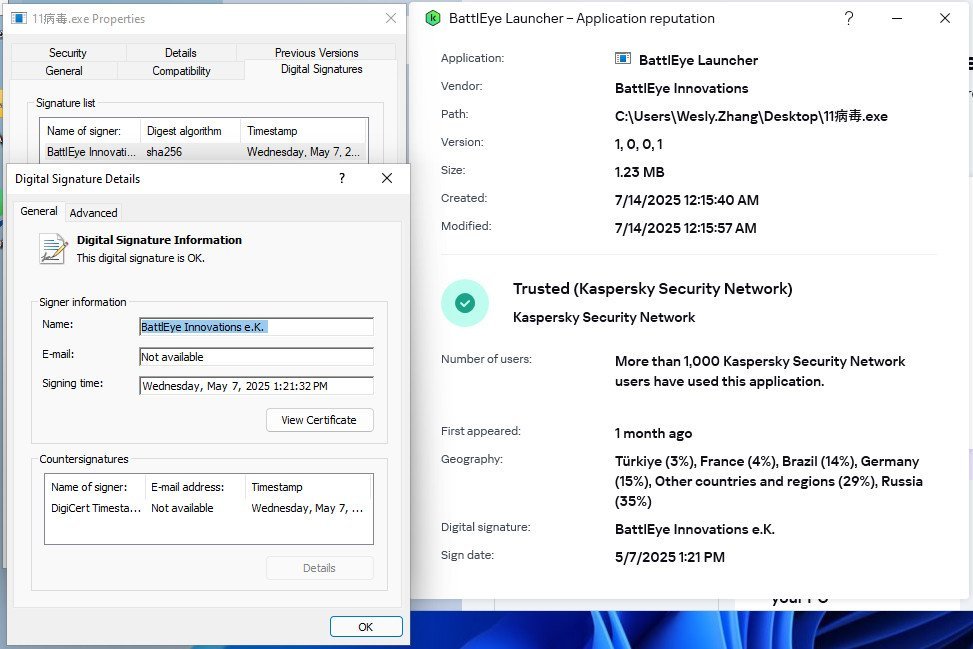
Task: Close the 11病毒.exe Properties window
Action: click(x=390, y=18)
